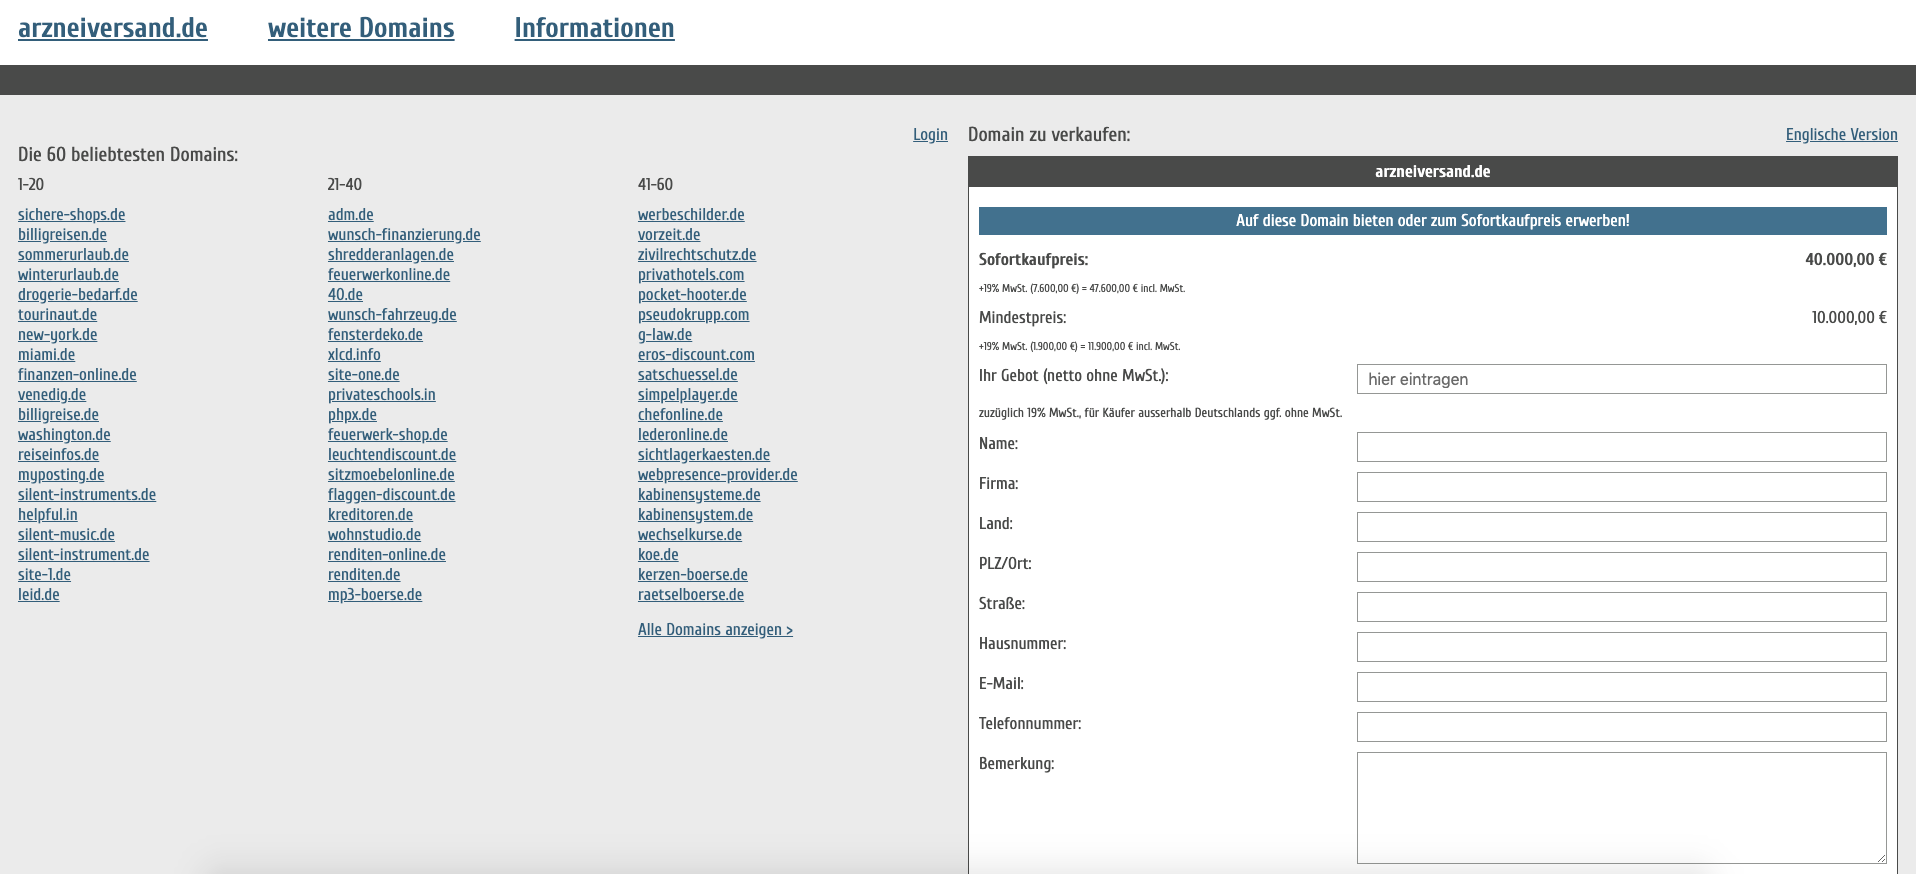Open the 'Informationen' menu item
This screenshot has width=1916, height=874.
[x=594, y=28]
